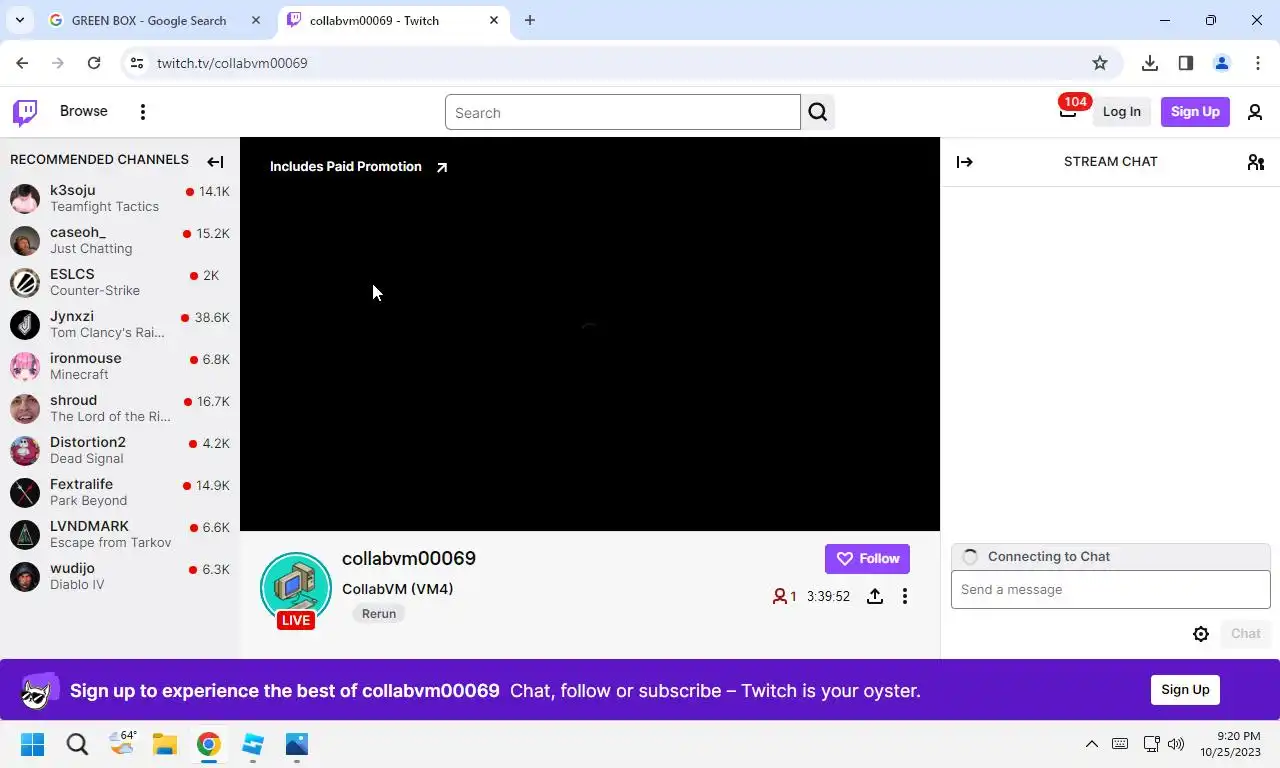
Task: Open caseoh_ recommended channel
Action: click(x=120, y=240)
